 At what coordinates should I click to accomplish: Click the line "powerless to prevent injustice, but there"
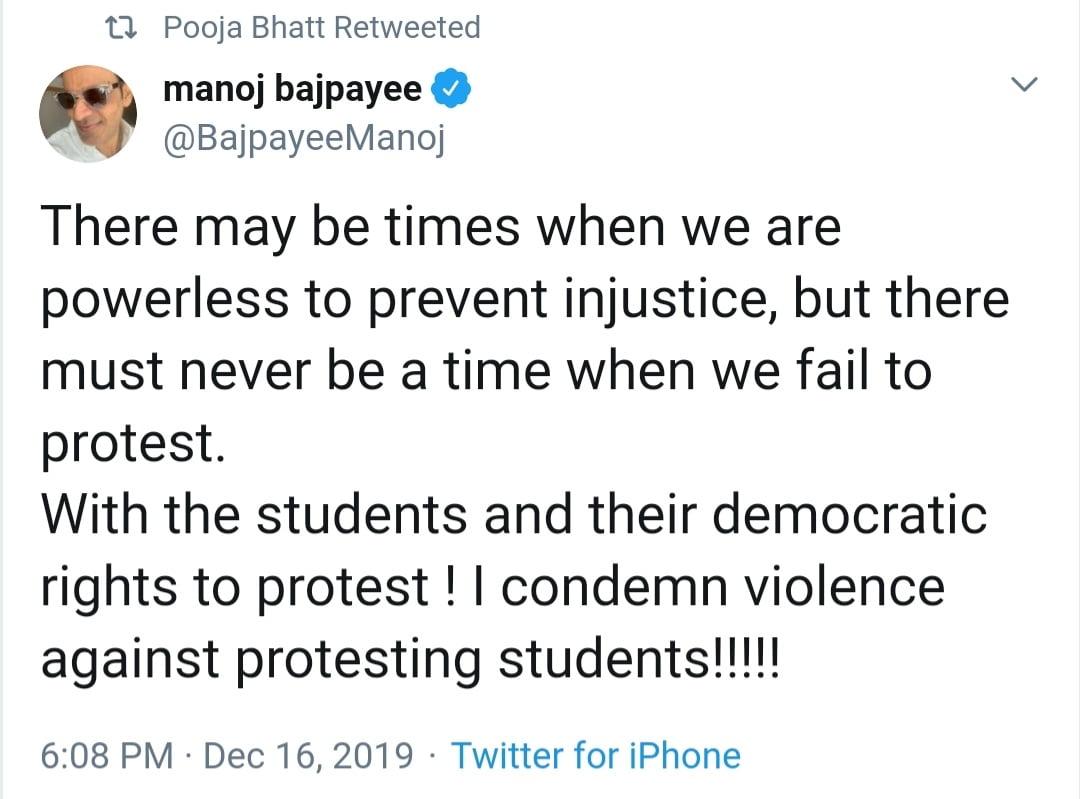pos(525,300)
